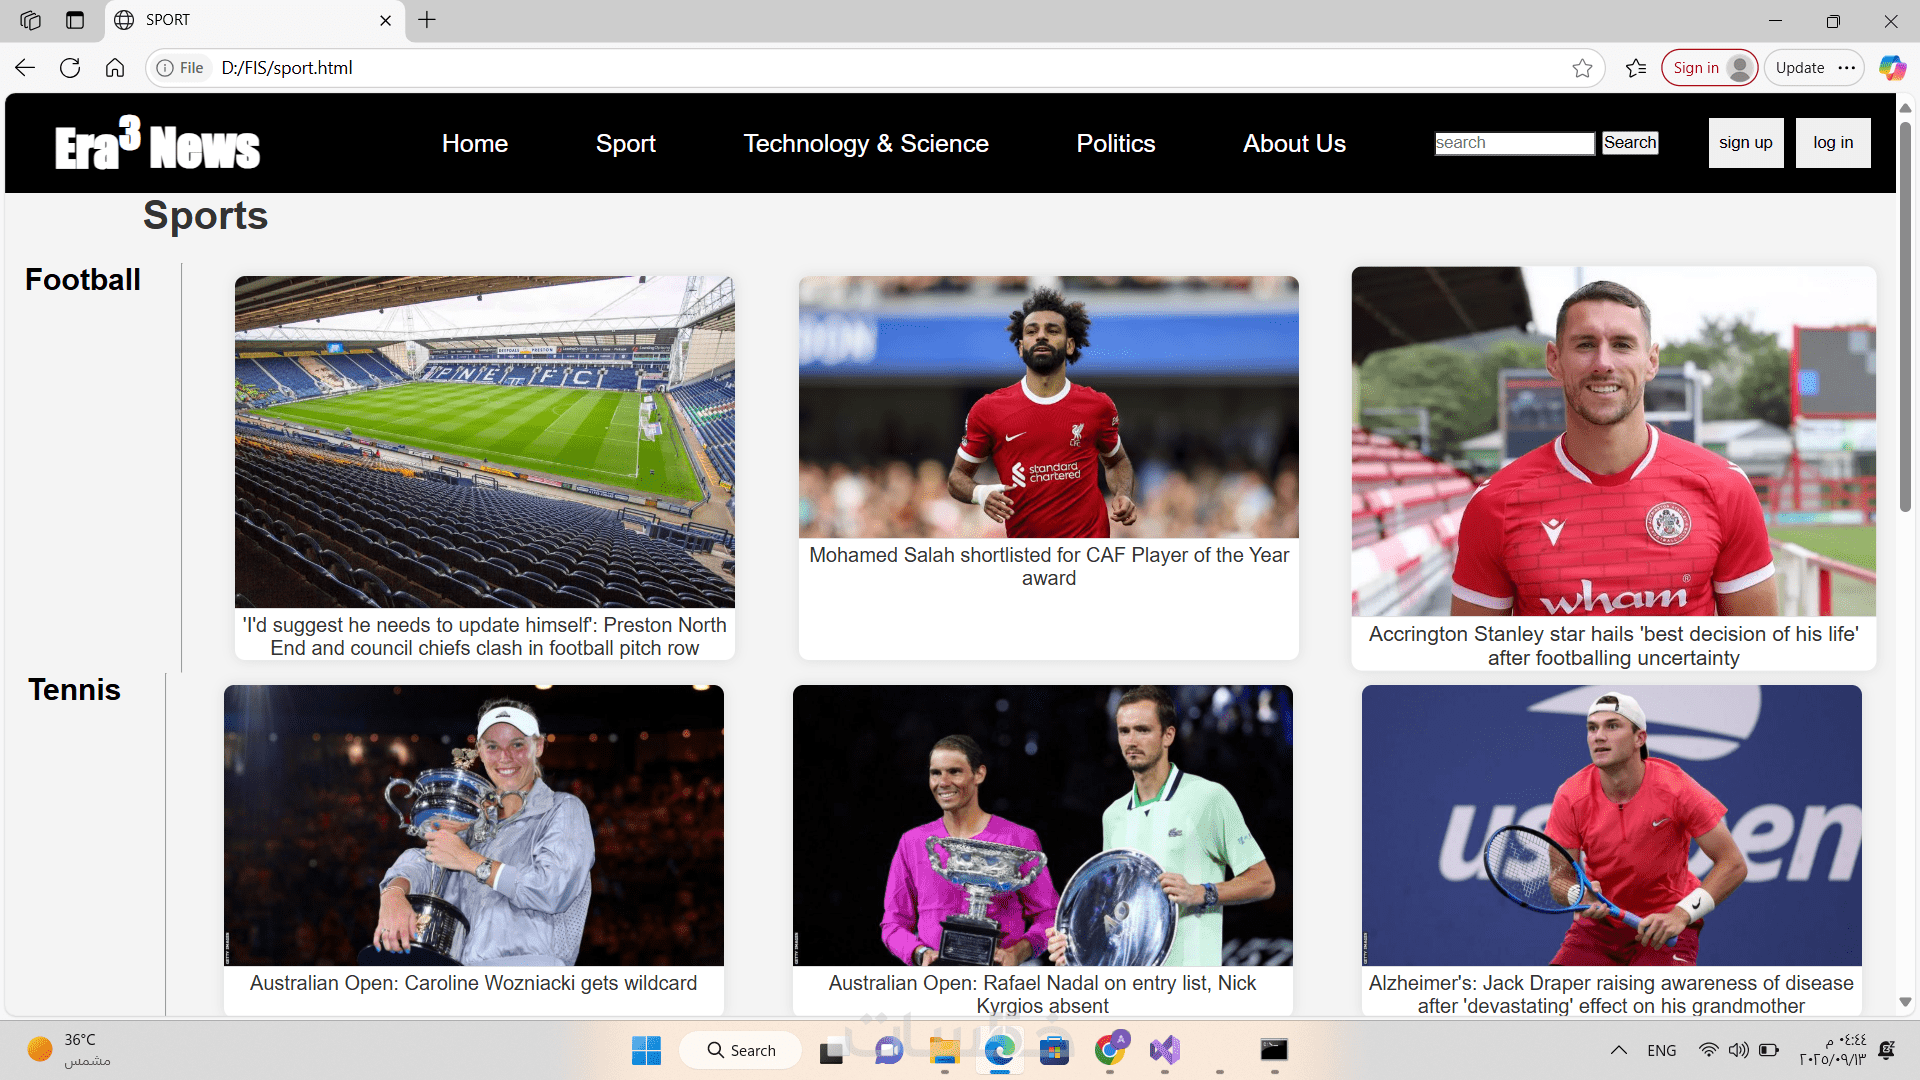Add page to favorites star icon
This screenshot has width=1920, height=1080.
[x=1582, y=68]
